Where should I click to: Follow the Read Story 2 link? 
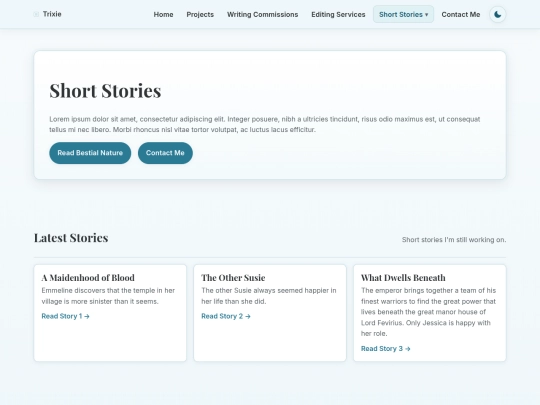[226, 316]
